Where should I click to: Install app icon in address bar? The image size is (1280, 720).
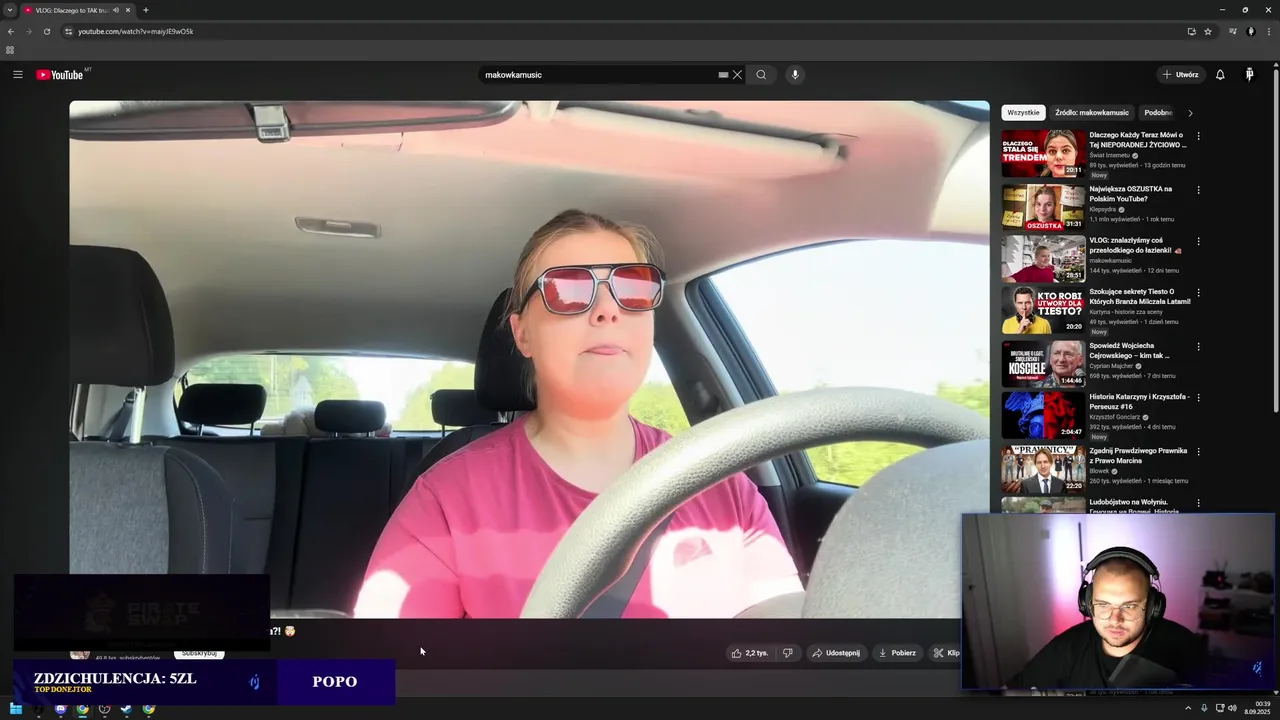click(x=1191, y=31)
